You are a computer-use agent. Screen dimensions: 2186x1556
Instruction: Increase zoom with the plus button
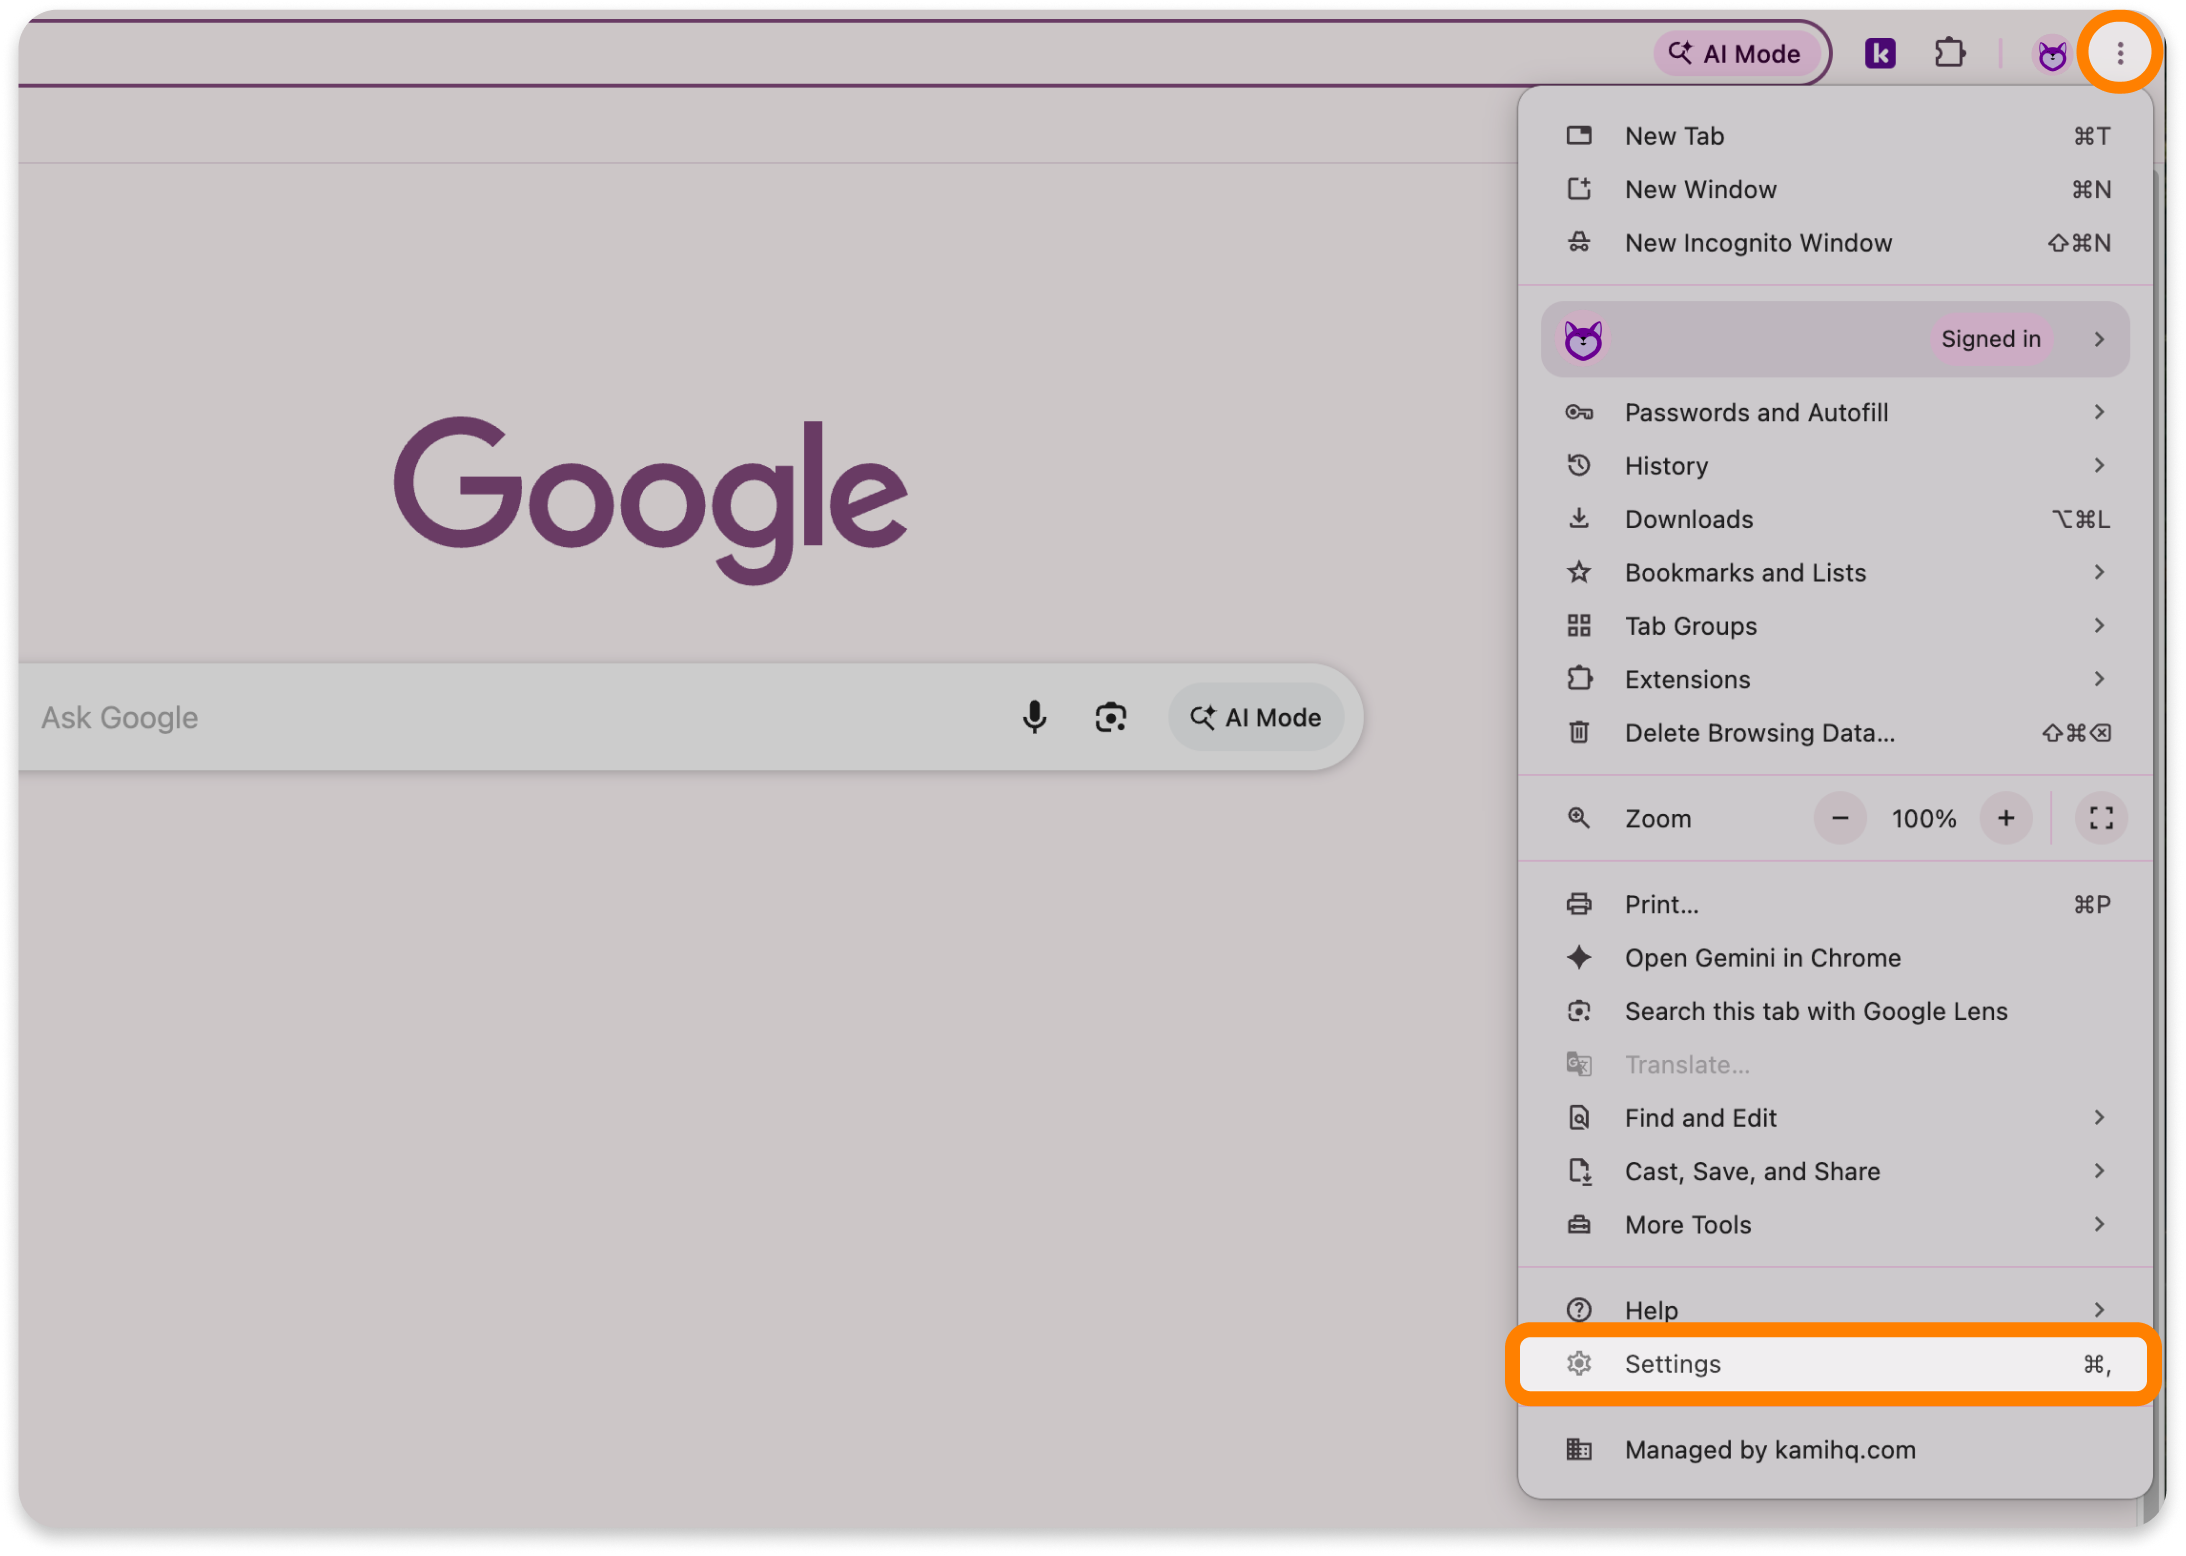tap(2005, 818)
